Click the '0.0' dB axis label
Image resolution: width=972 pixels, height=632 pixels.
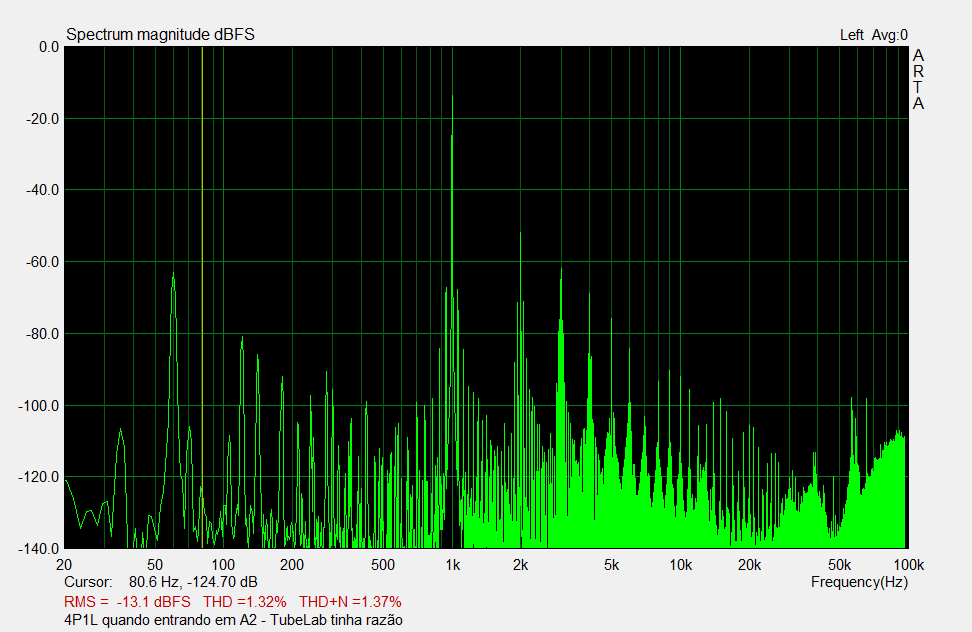pyautogui.click(x=49, y=47)
